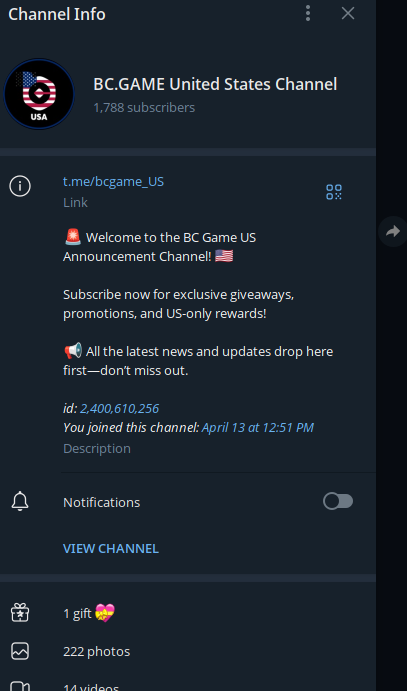Click the photos picture icon
The height and width of the screenshot is (691, 407).
20,651
